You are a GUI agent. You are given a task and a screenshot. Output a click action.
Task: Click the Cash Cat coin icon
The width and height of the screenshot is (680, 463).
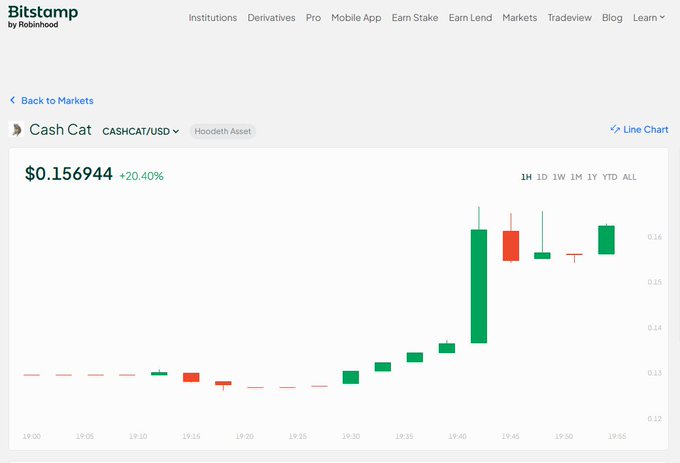click(x=16, y=130)
